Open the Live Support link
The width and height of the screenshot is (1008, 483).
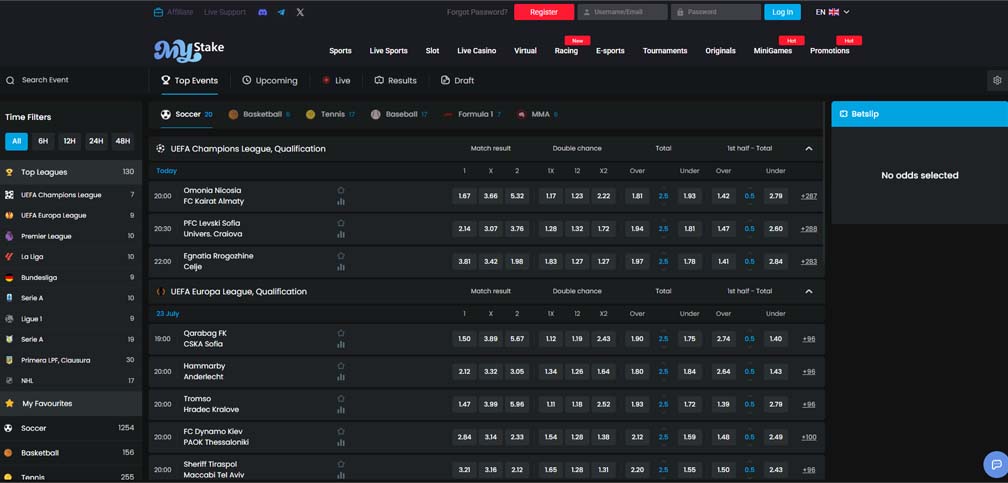pos(224,12)
